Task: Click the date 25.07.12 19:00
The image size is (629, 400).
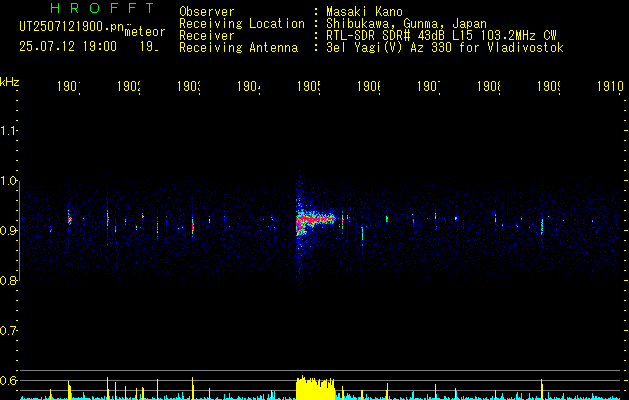Action: (68, 47)
